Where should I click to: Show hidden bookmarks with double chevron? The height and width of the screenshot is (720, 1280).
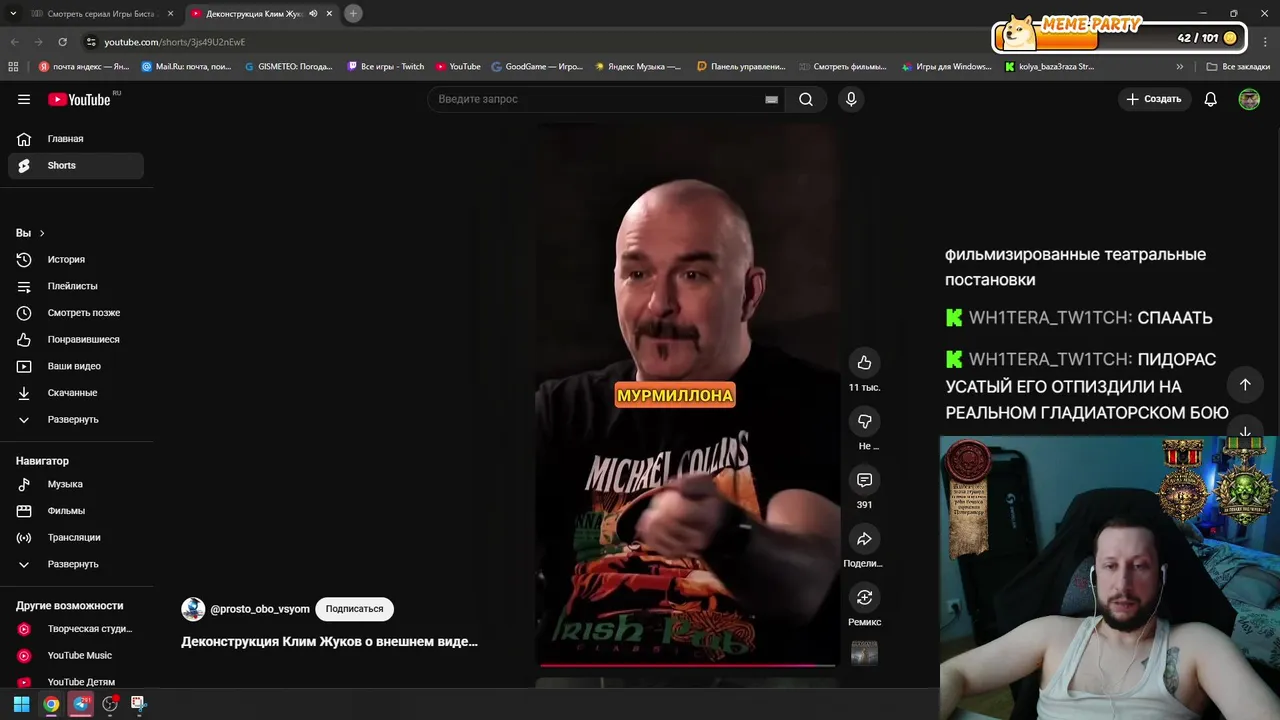1180,67
